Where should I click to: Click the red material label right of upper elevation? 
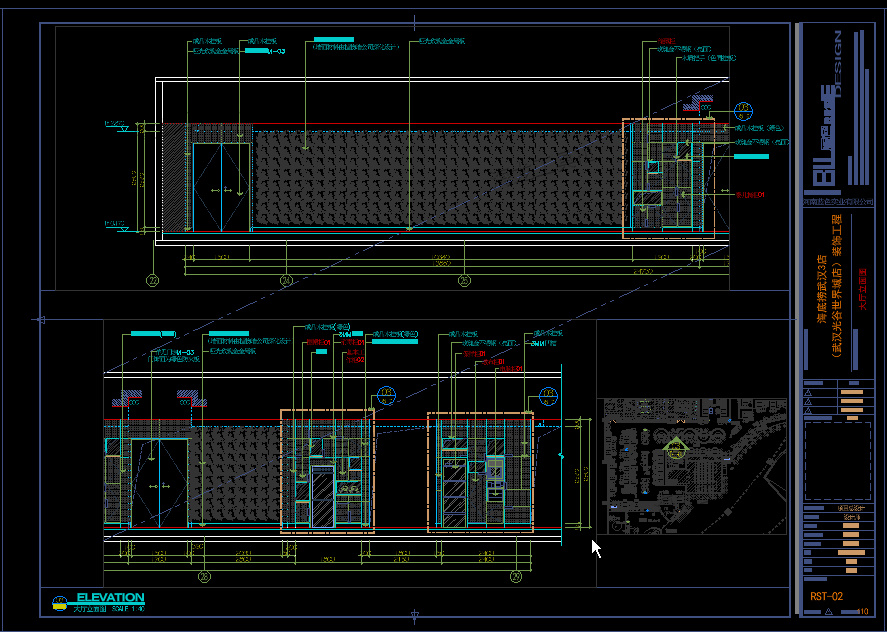click(750, 195)
